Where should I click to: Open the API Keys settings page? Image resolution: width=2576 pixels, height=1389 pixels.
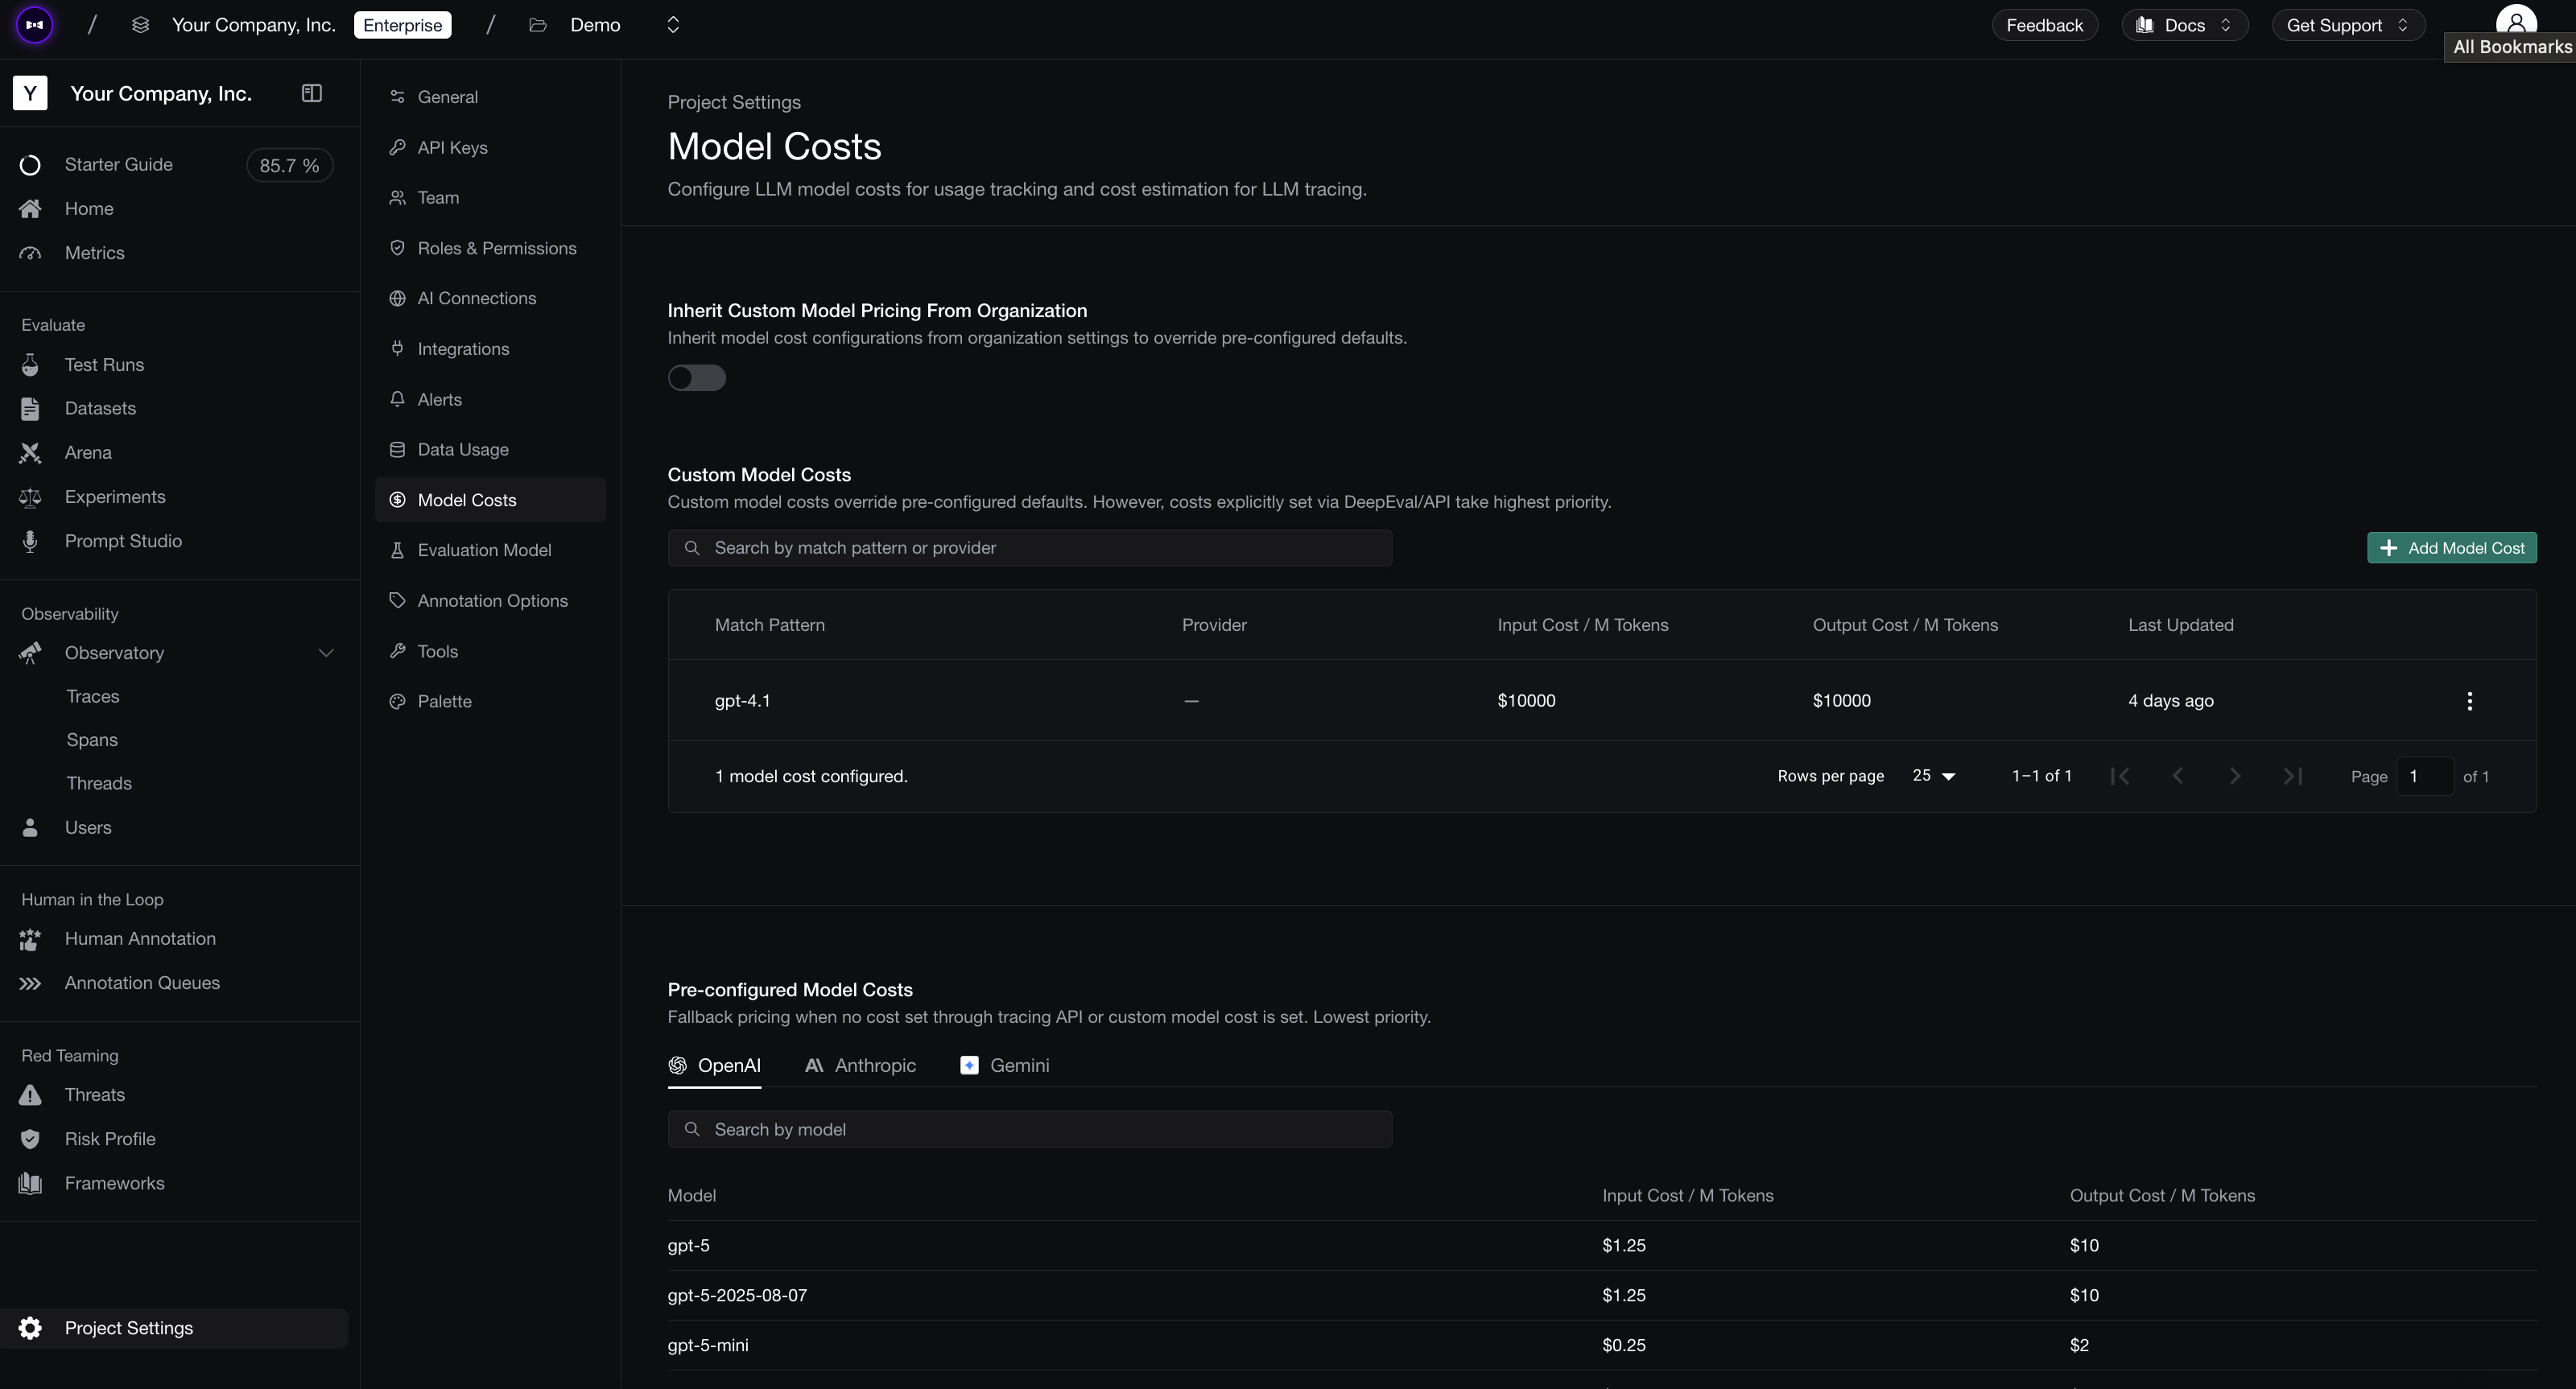(491, 148)
